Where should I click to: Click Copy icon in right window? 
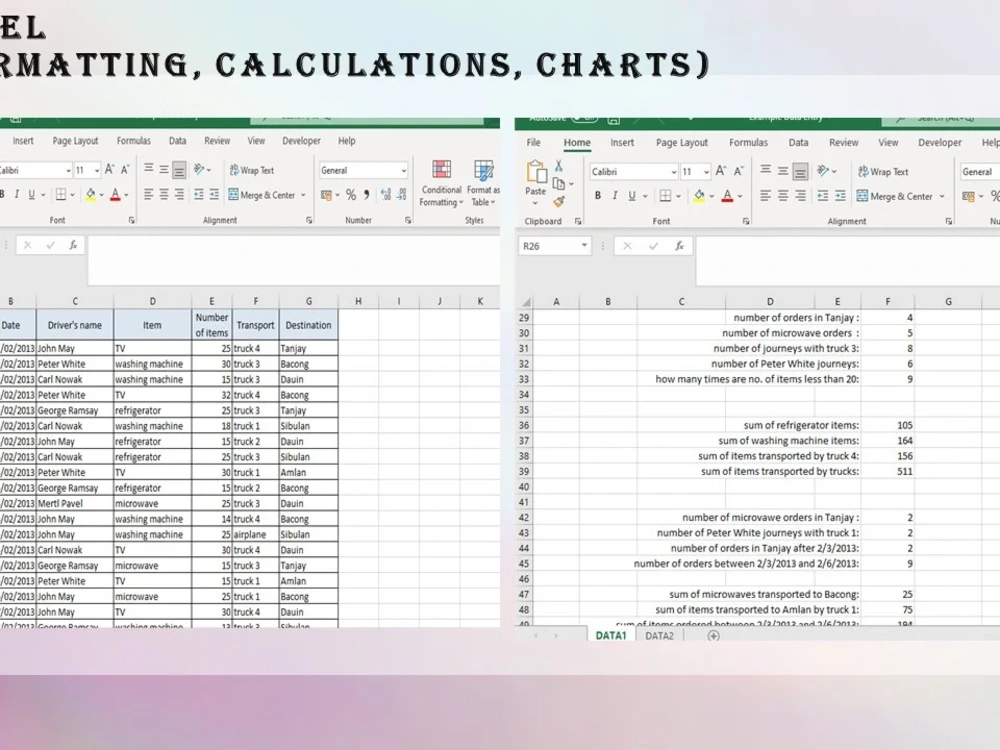coord(559,184)
